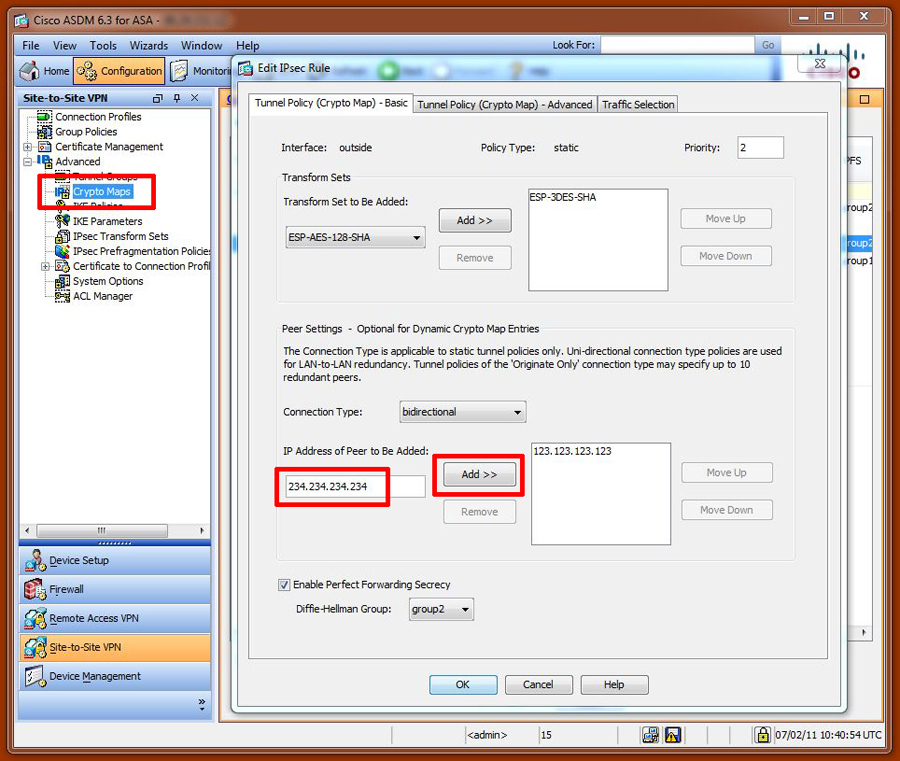Image resolution: width=900 pixels, height=761 pixels.
Task: Open the File menu
Action: click(31, 45)
